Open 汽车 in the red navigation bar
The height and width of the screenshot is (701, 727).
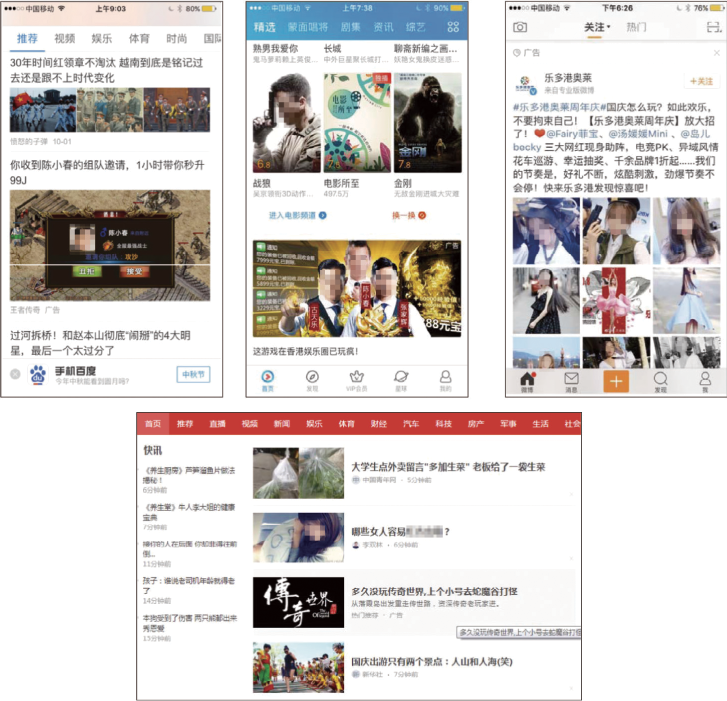click(x=411, y=423)
